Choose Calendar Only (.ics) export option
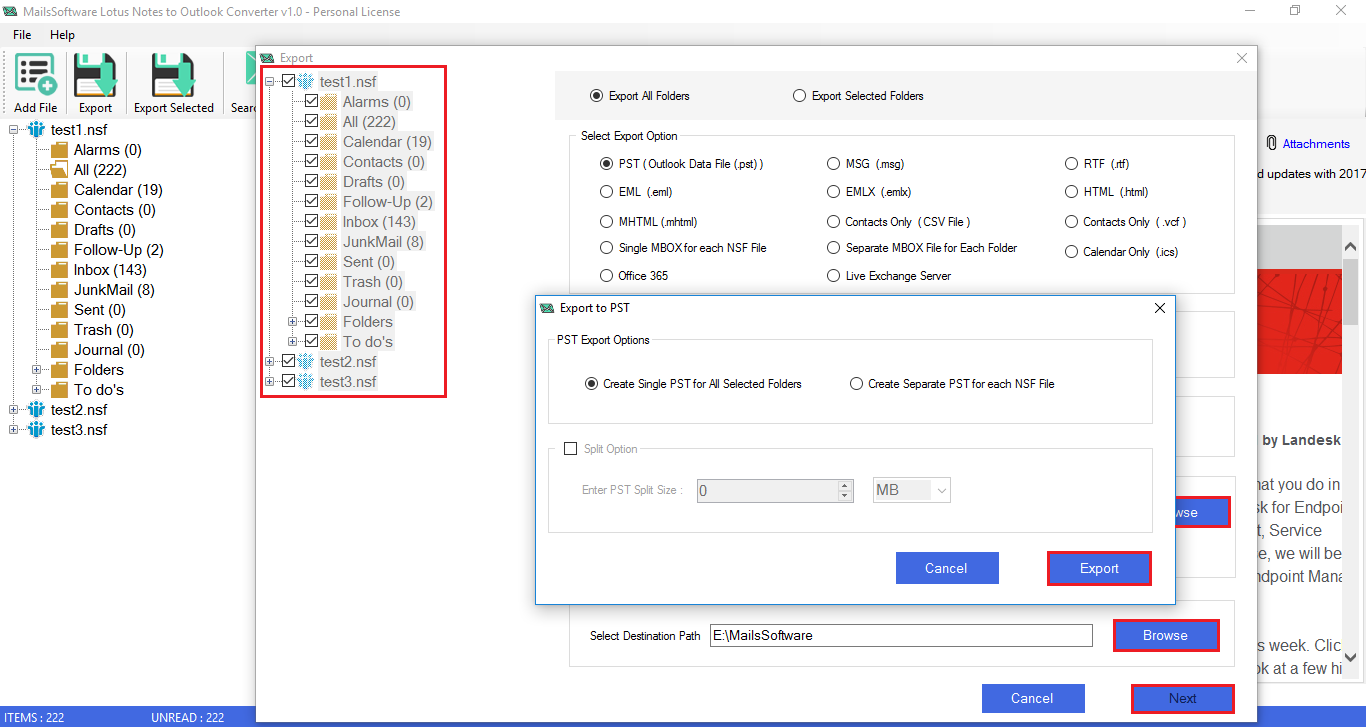This screenshot has height=727, width=1366. 1072,252
